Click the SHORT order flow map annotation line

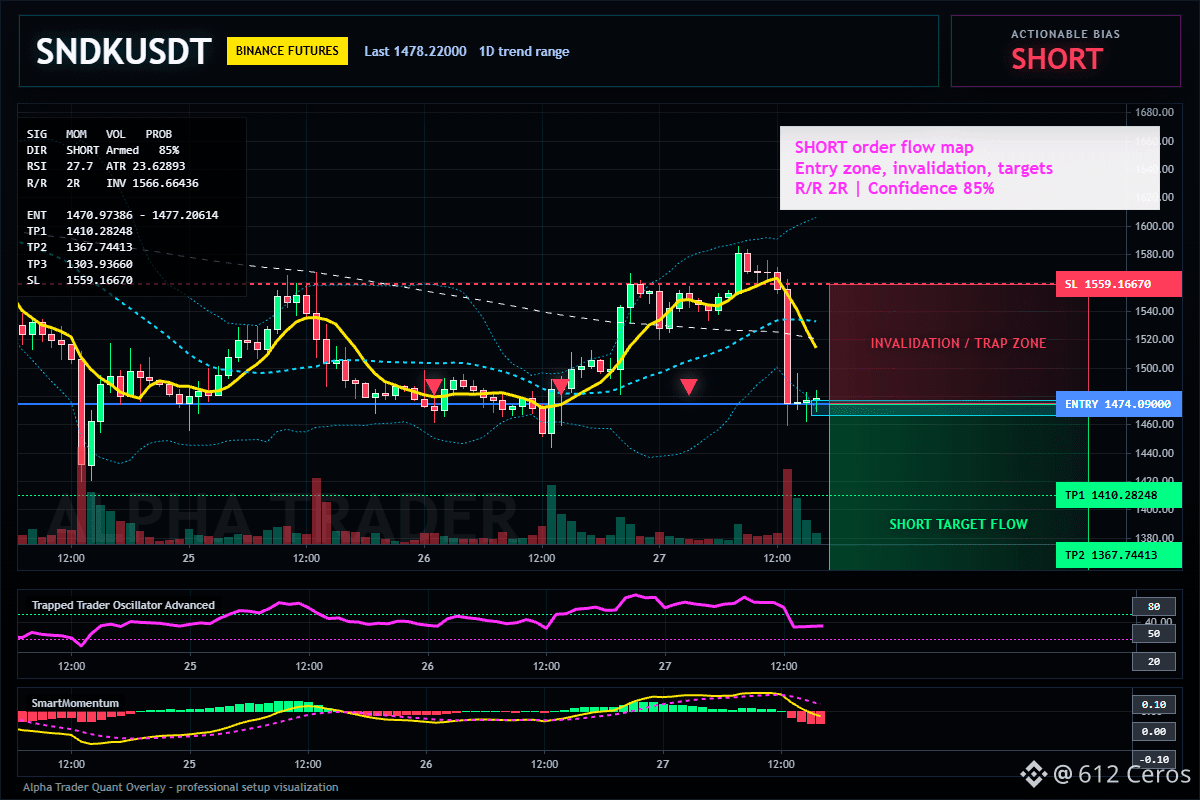click(x=884, y=148)
